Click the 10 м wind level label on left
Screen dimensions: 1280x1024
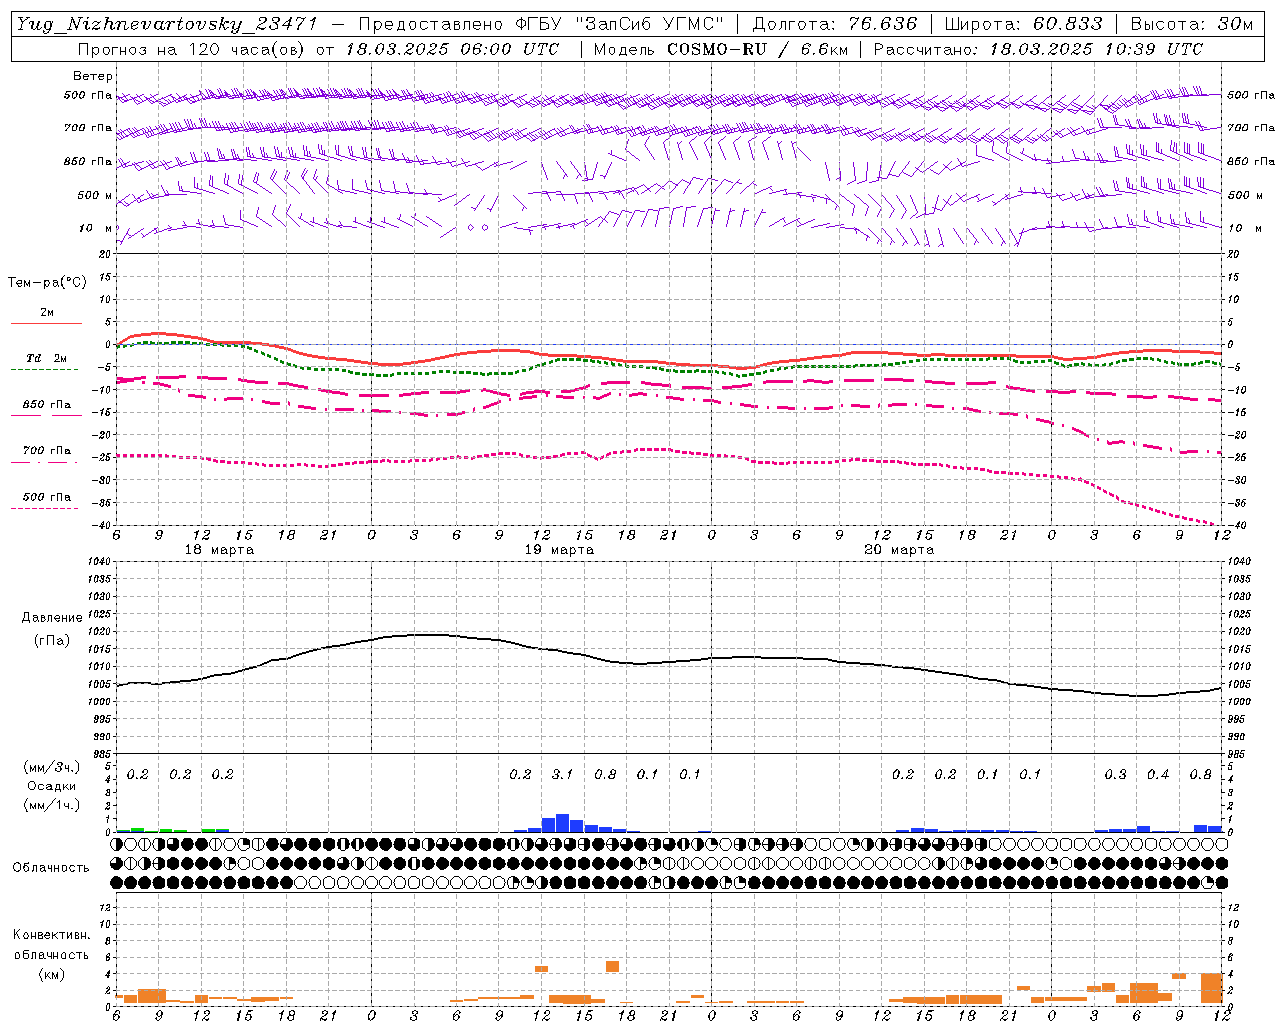tap(96, 229)
